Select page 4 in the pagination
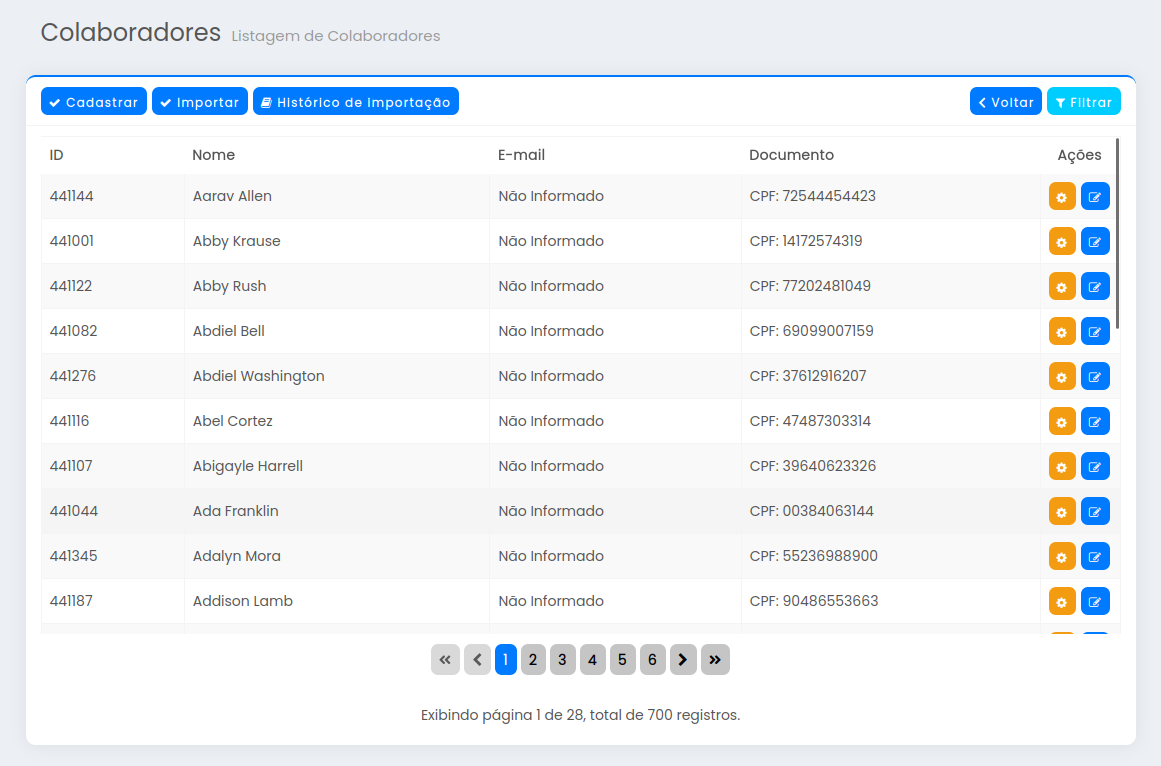The width and height of the screenshot is (1161, 766). tap(592, 660)
